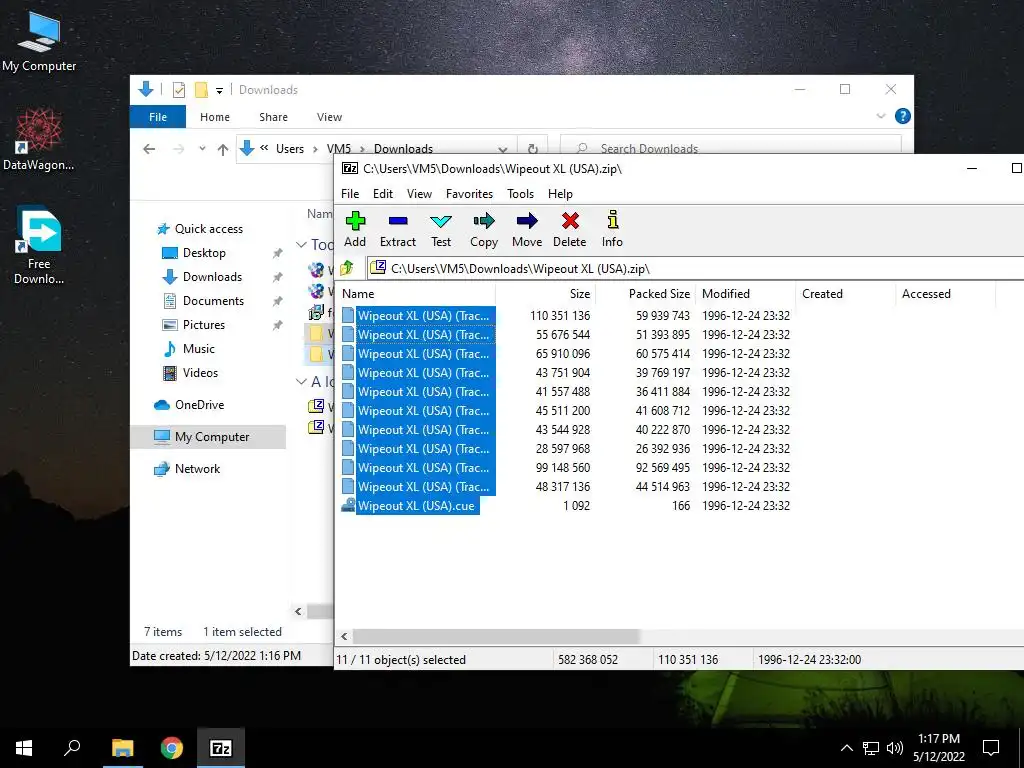This screenshot has width=1024, height=768.
Task: Go back in Explorer navigation
Action: pos(149,149)
